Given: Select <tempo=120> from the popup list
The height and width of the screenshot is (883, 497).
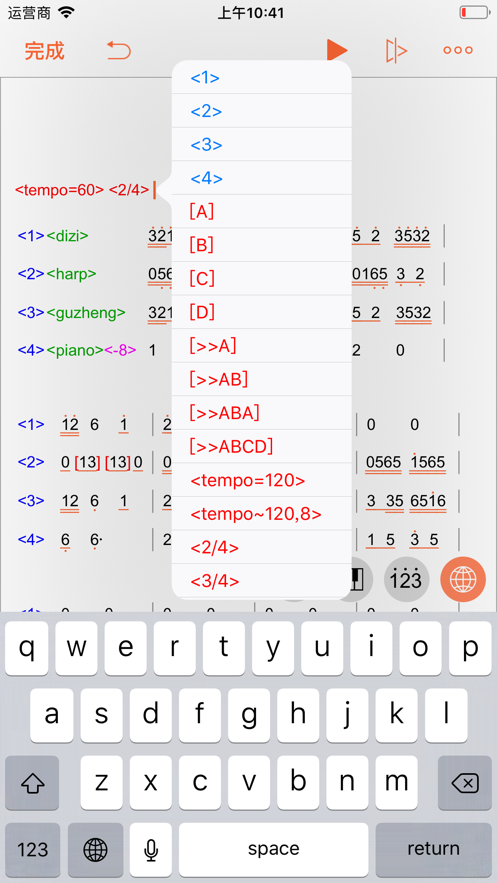Looking at the screenshot, I should click(x=248, y=480).
